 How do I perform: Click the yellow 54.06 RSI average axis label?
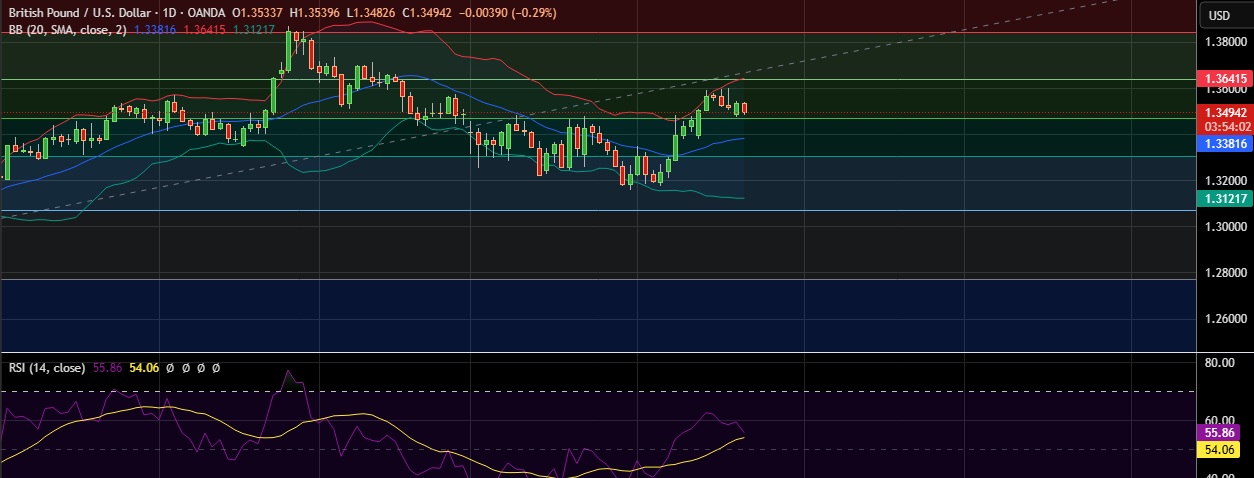[x=1224, y=451]
